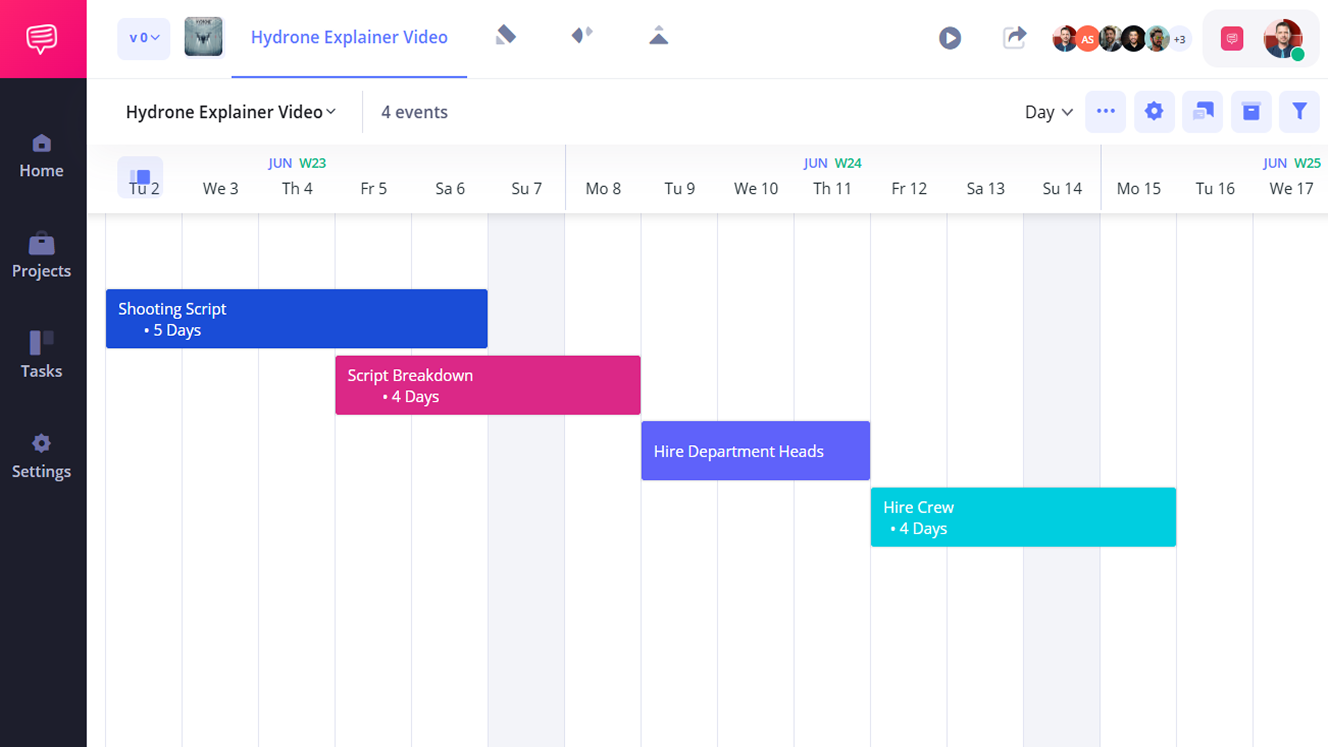
Task: Click the Su 7 date header
Action: coord(527,188)
